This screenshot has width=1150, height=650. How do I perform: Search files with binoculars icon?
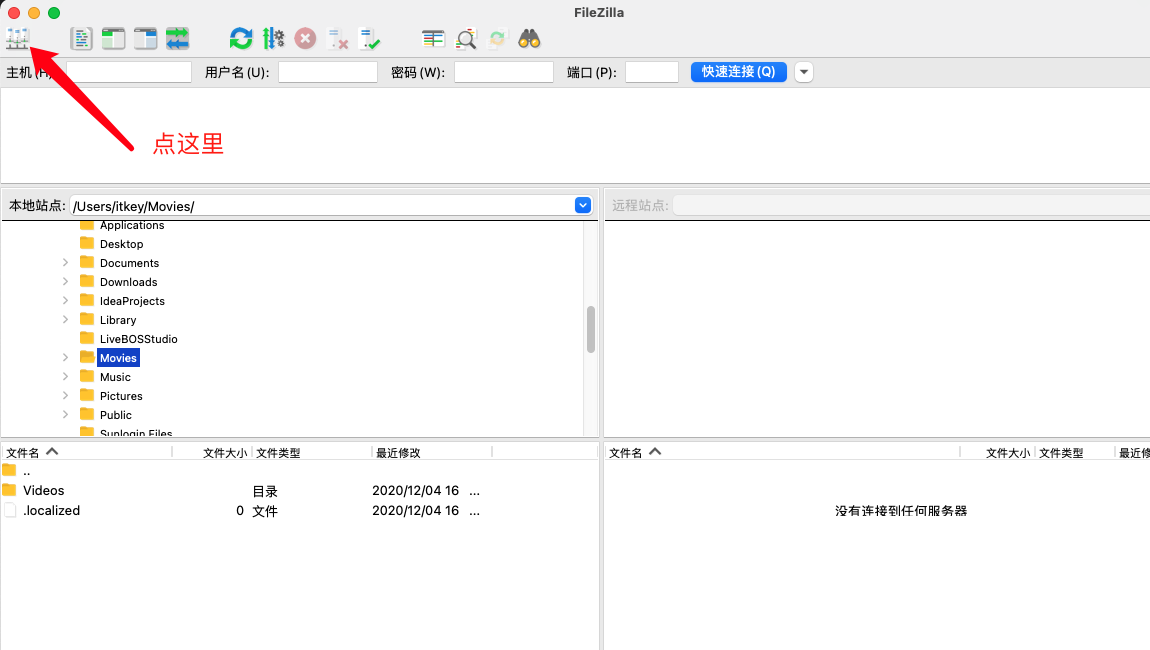click(x=530, y=38)
